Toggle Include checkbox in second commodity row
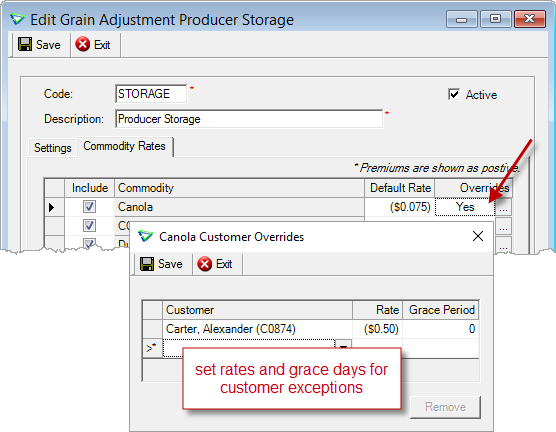Viewport: 556px width, 432px height. 89,225
